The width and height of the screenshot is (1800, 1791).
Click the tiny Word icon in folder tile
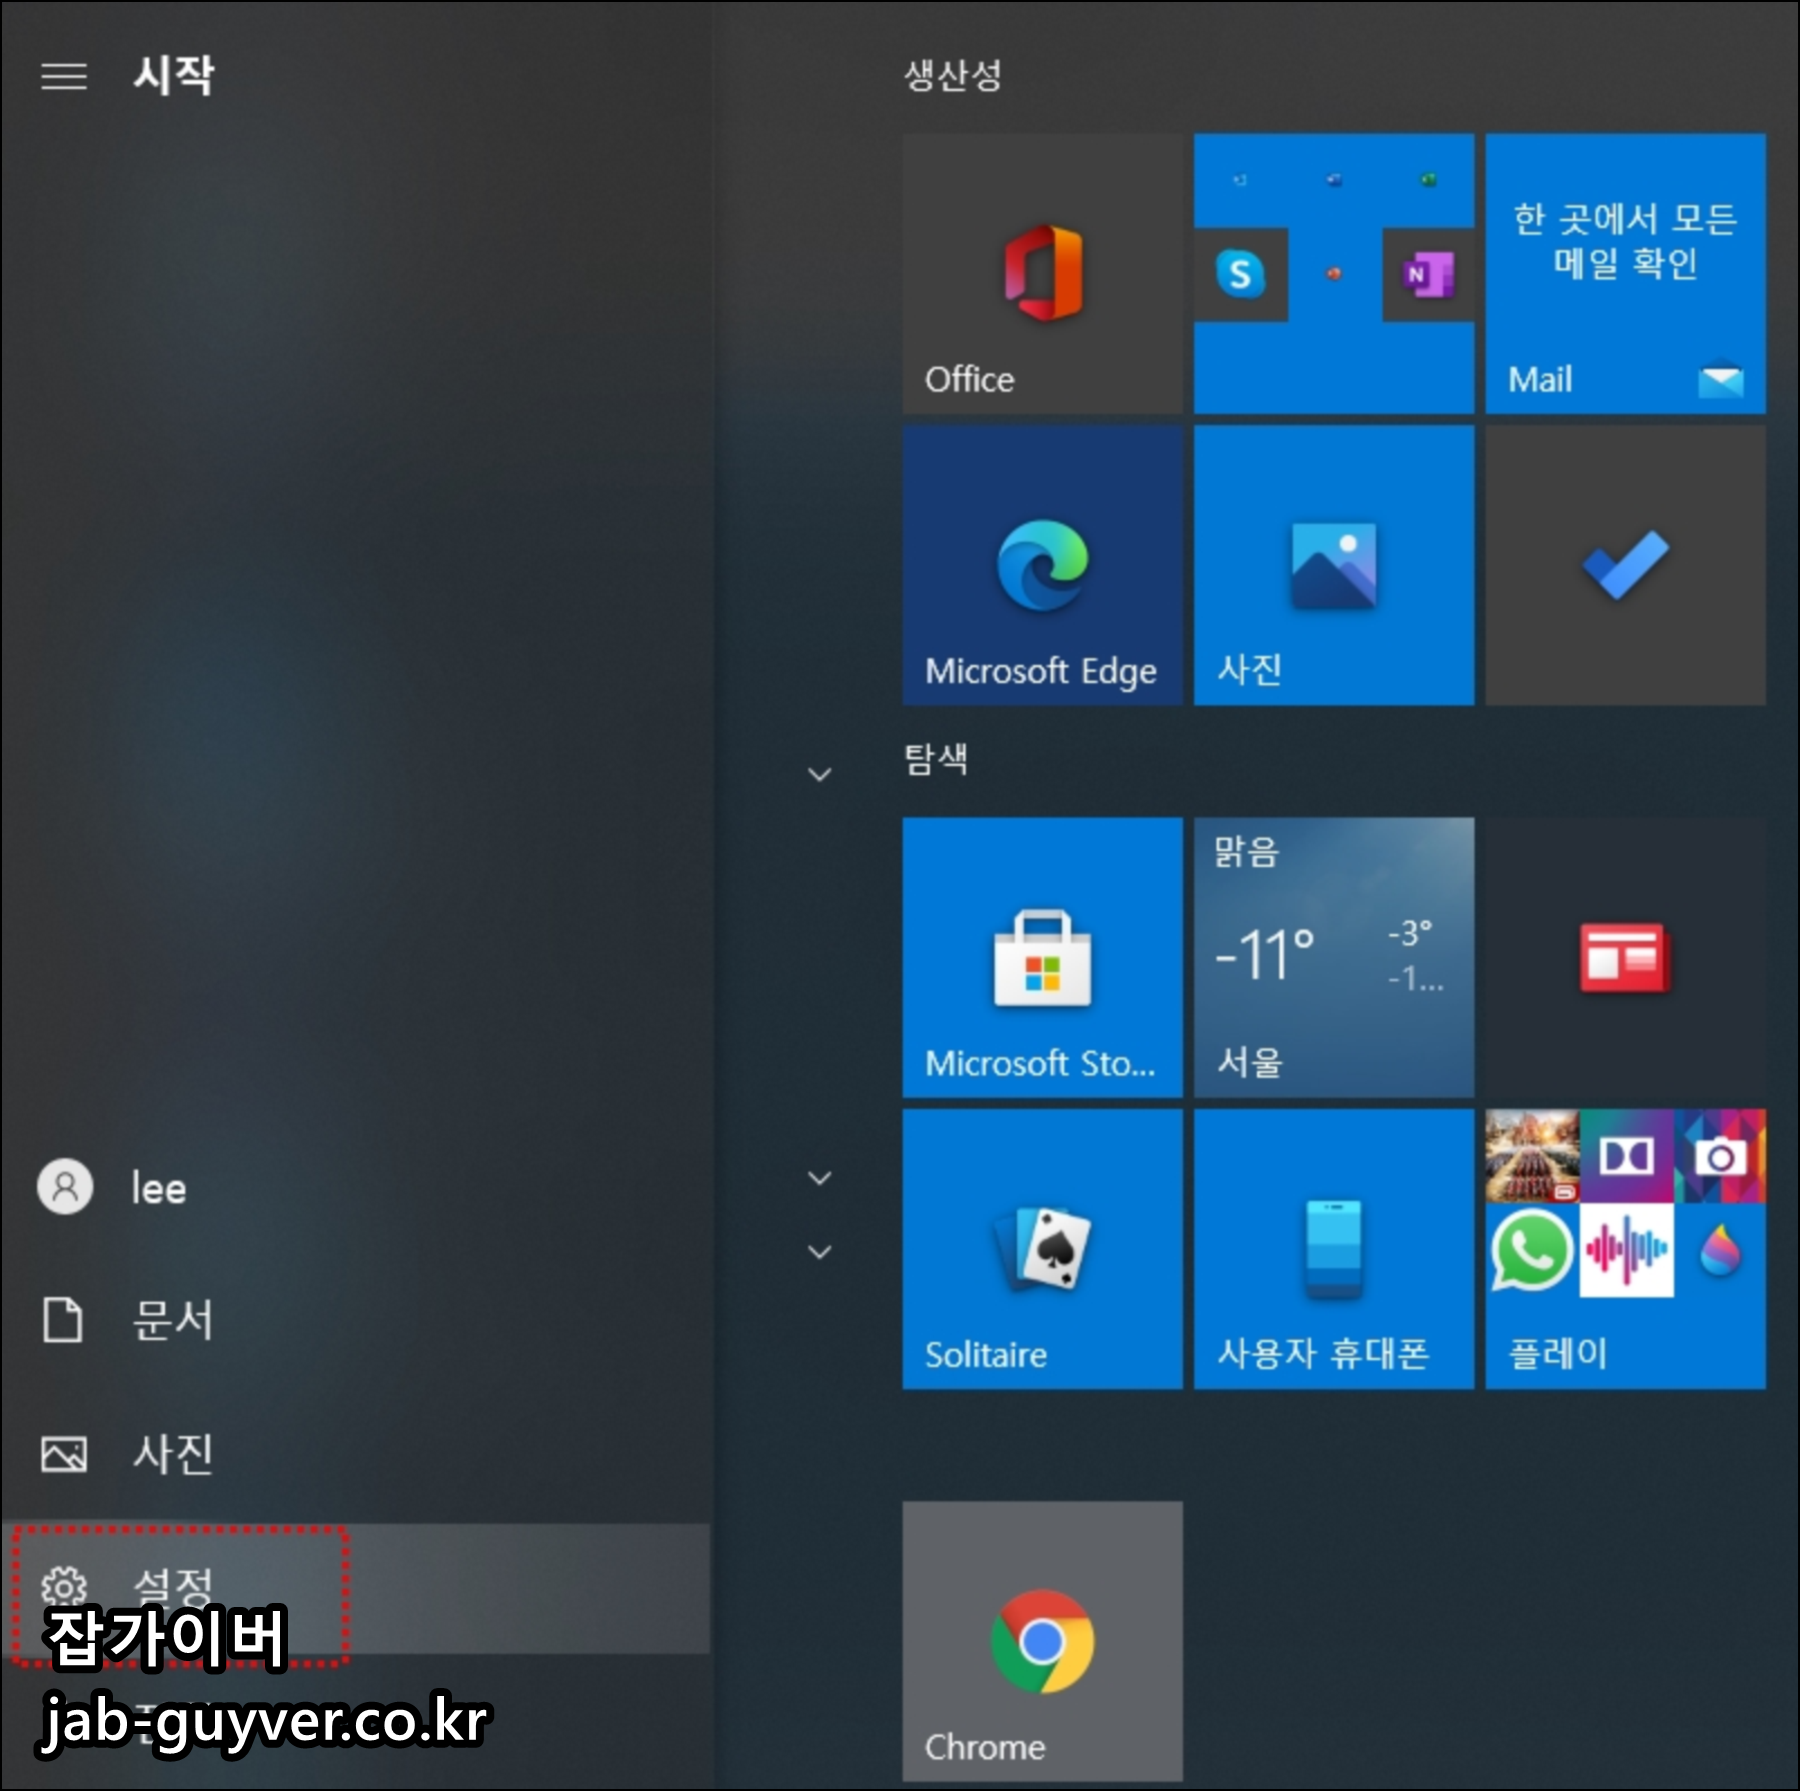click(x=1334, y=180)
